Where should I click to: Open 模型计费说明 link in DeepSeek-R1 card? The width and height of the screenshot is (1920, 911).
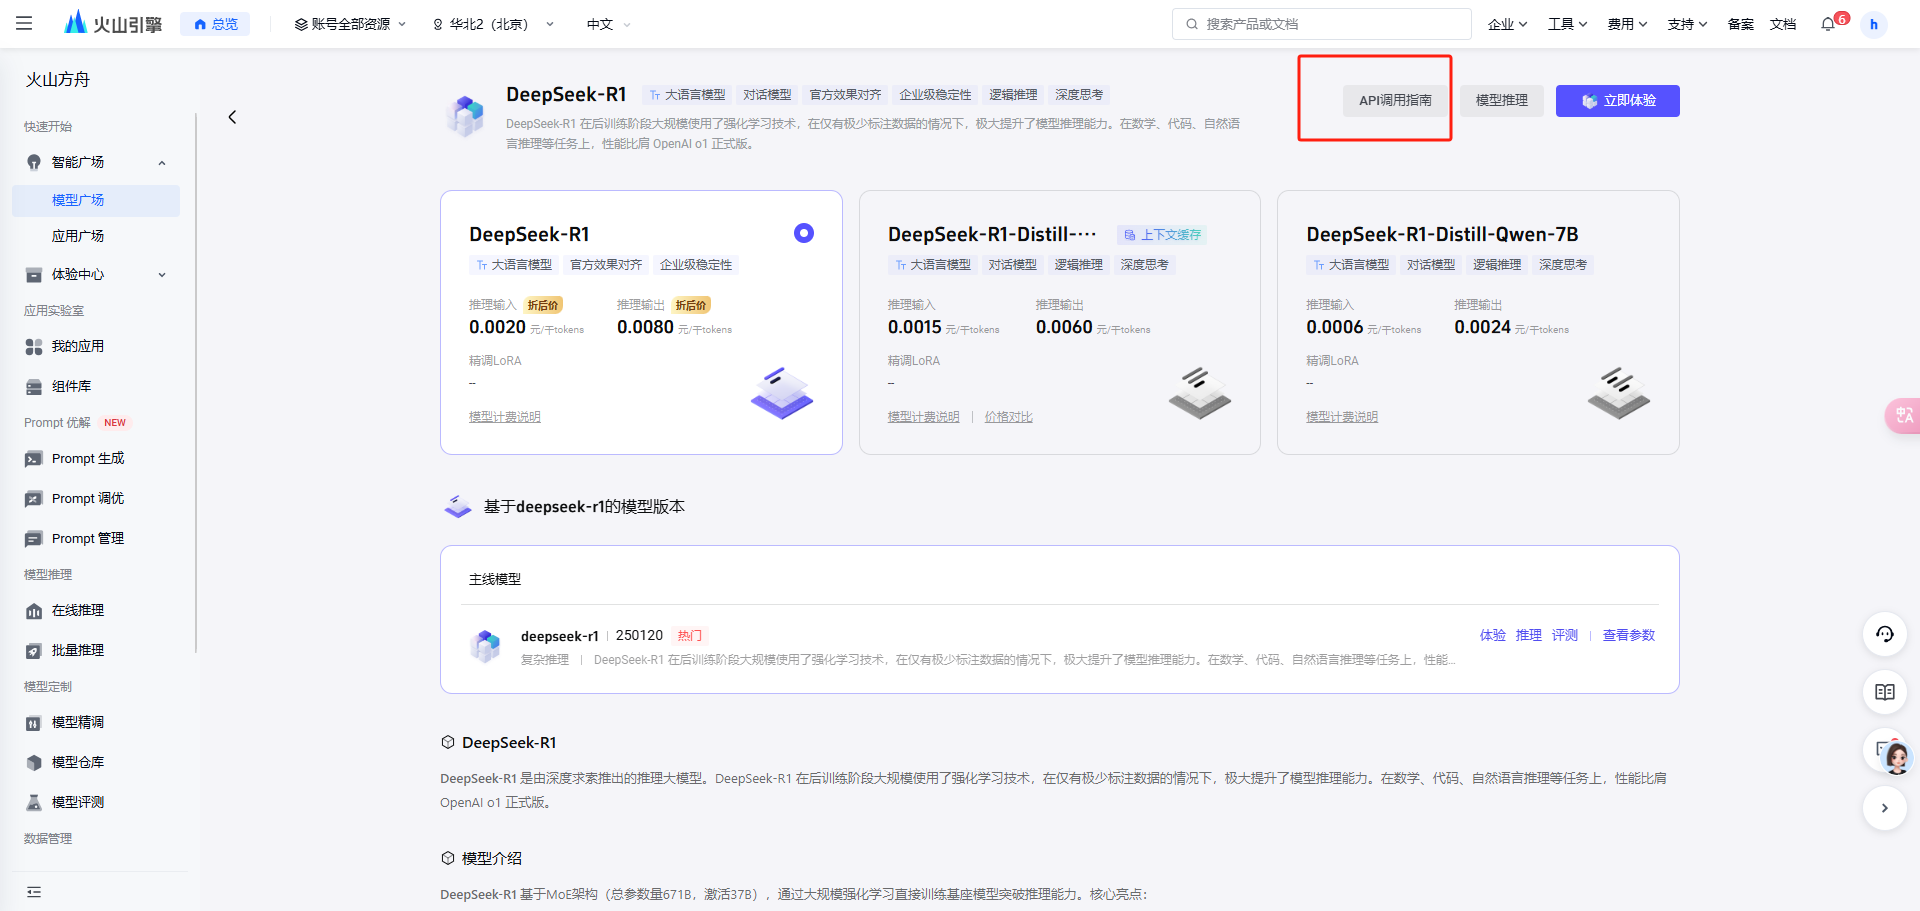[x=505, y=417]
